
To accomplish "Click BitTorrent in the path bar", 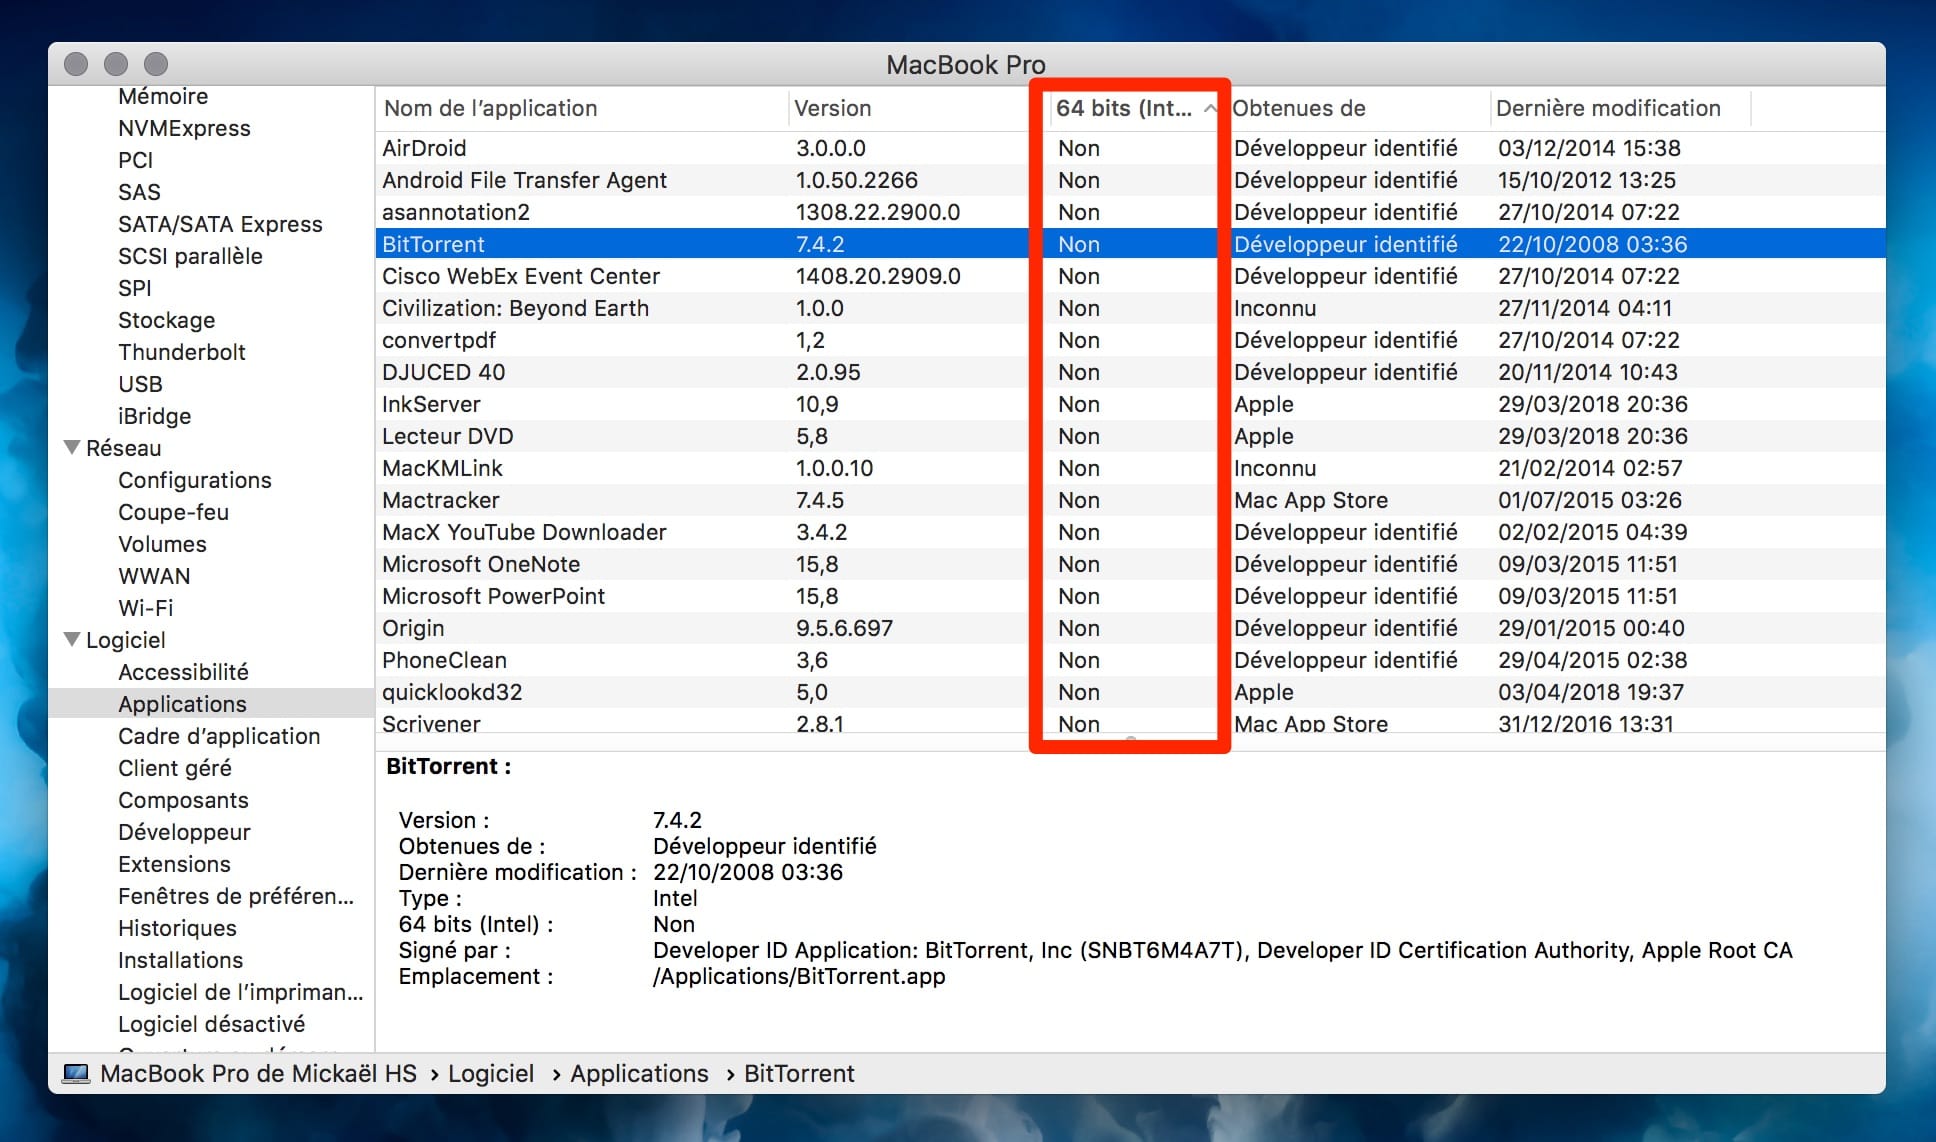I will (799, 1073).
